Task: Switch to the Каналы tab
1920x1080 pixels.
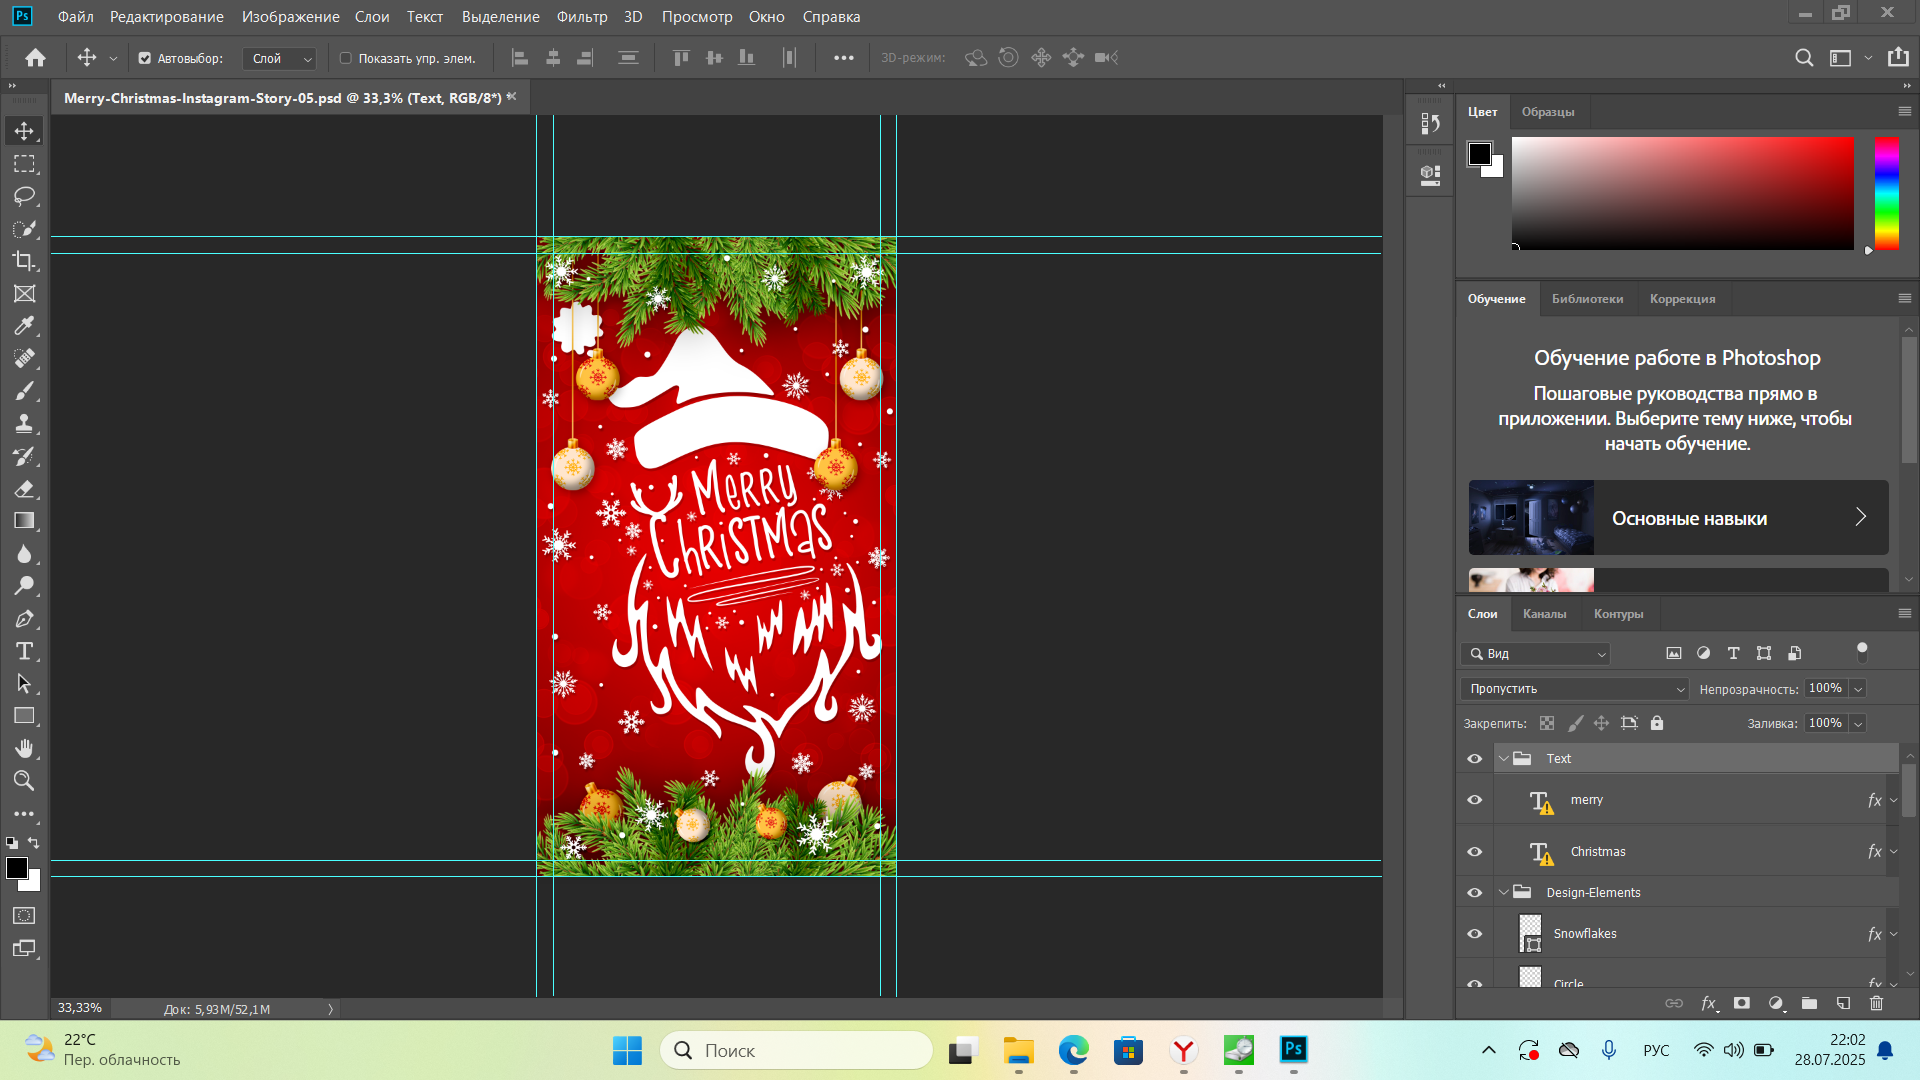Action: [x=1544, y=614]
